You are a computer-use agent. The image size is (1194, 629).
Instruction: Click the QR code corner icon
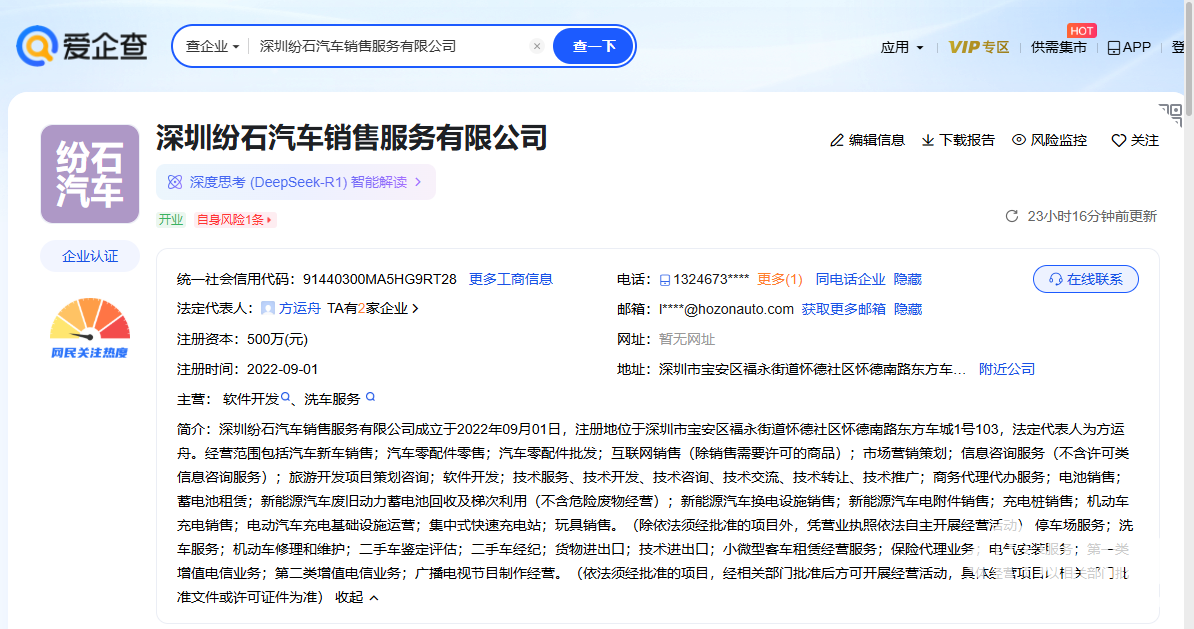point(1170,114)
